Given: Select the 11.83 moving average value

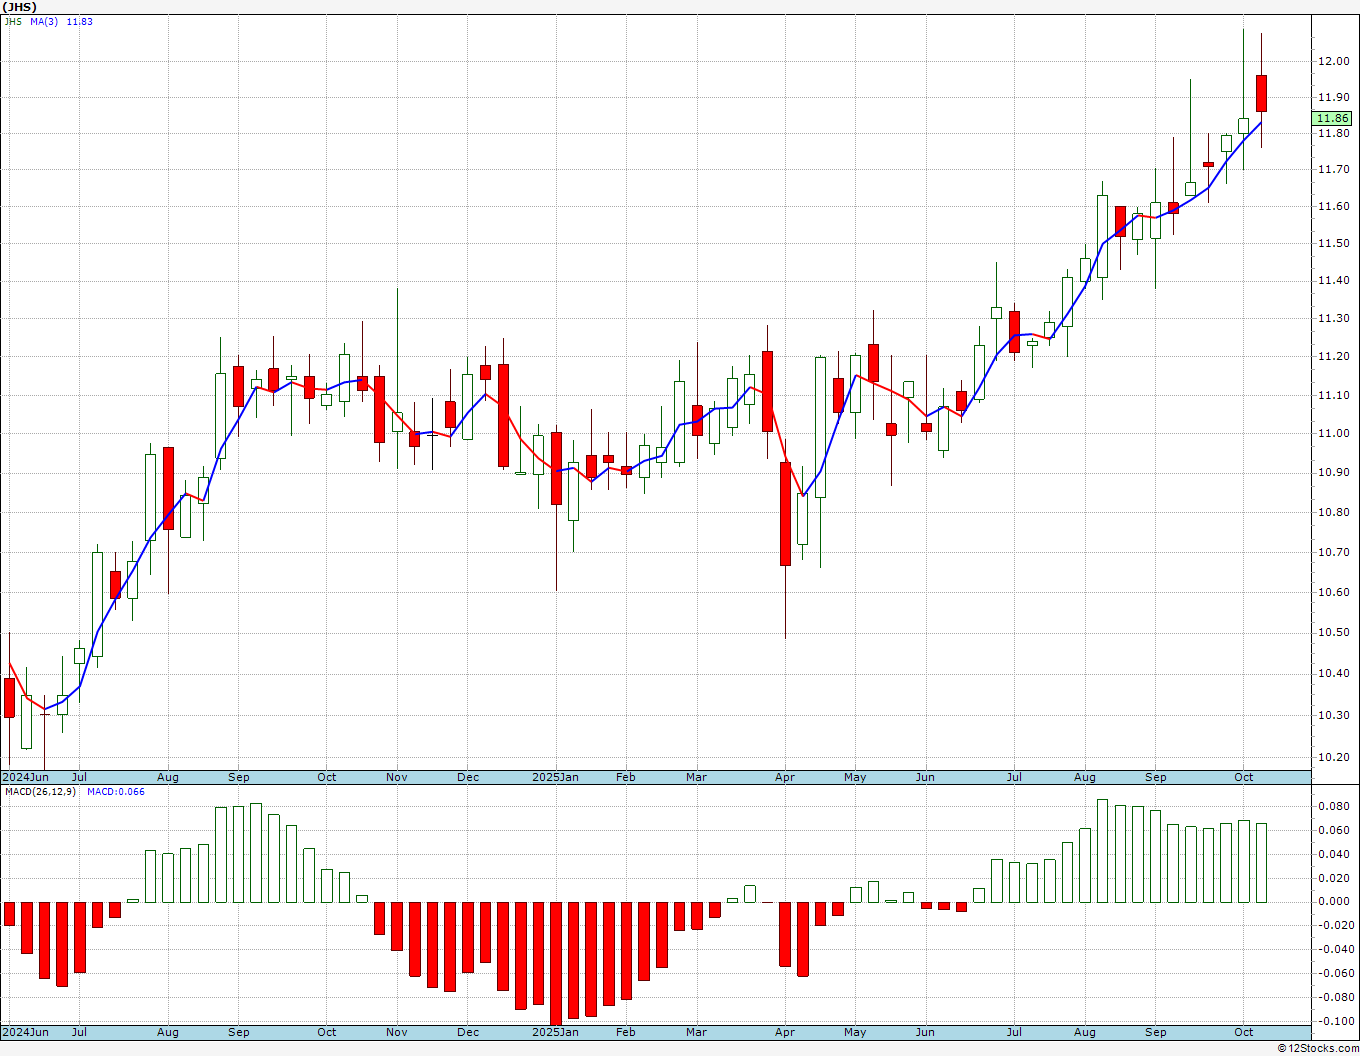Looking at the screenshot, I should click(x=80, y=21).
